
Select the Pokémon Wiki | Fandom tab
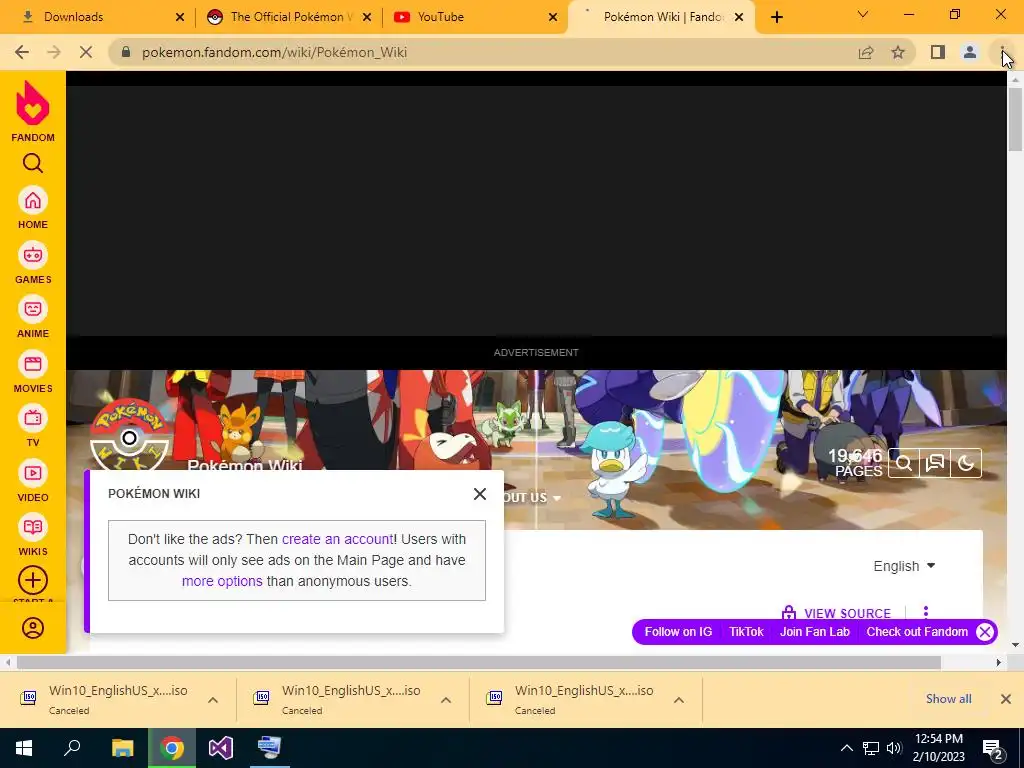click(661, 17)
